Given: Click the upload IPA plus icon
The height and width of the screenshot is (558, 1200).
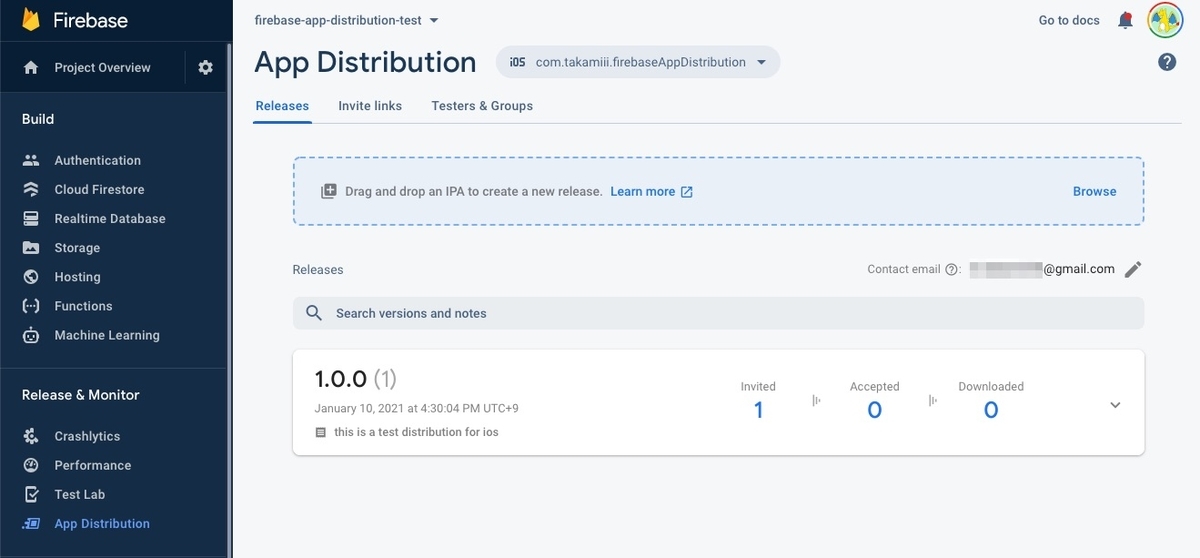Looking at the screenshot, I should pyautogui.click(x=329, y=191).
